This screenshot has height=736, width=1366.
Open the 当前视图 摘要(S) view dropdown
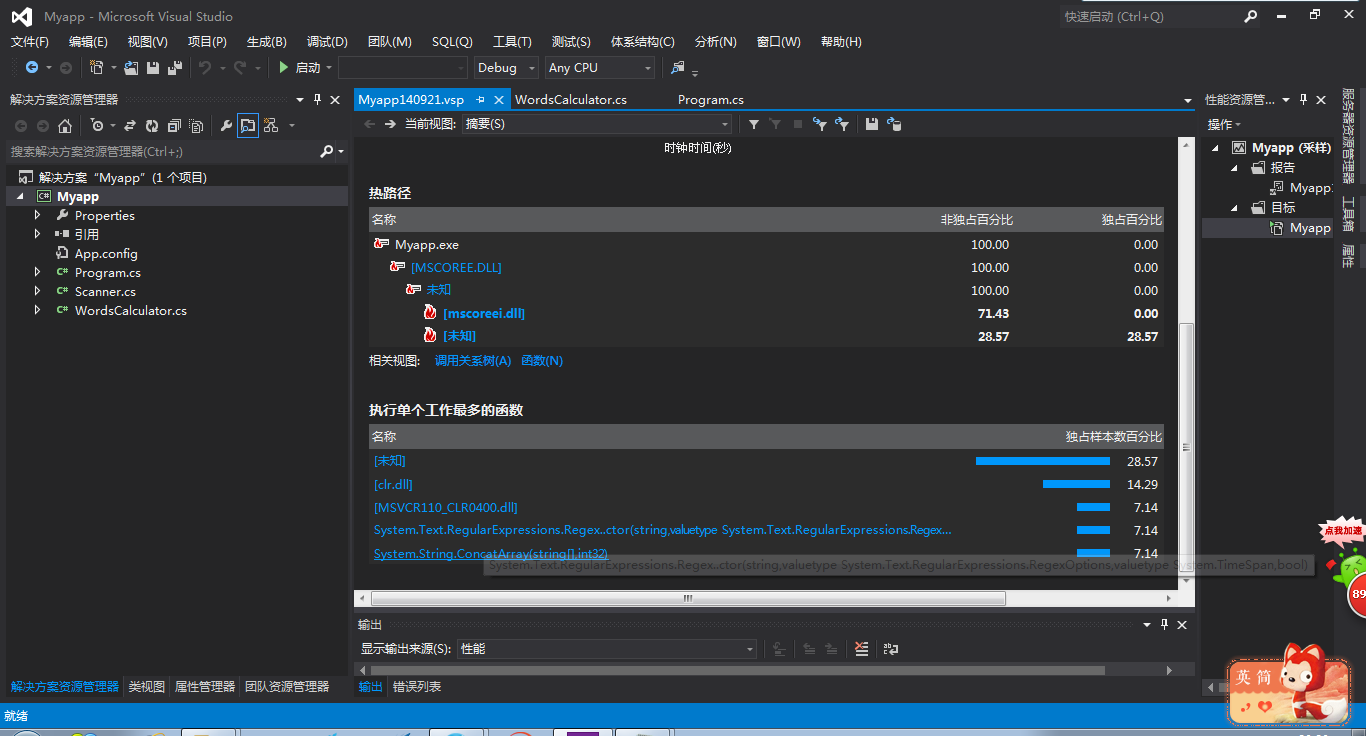(x=596, y=124)
